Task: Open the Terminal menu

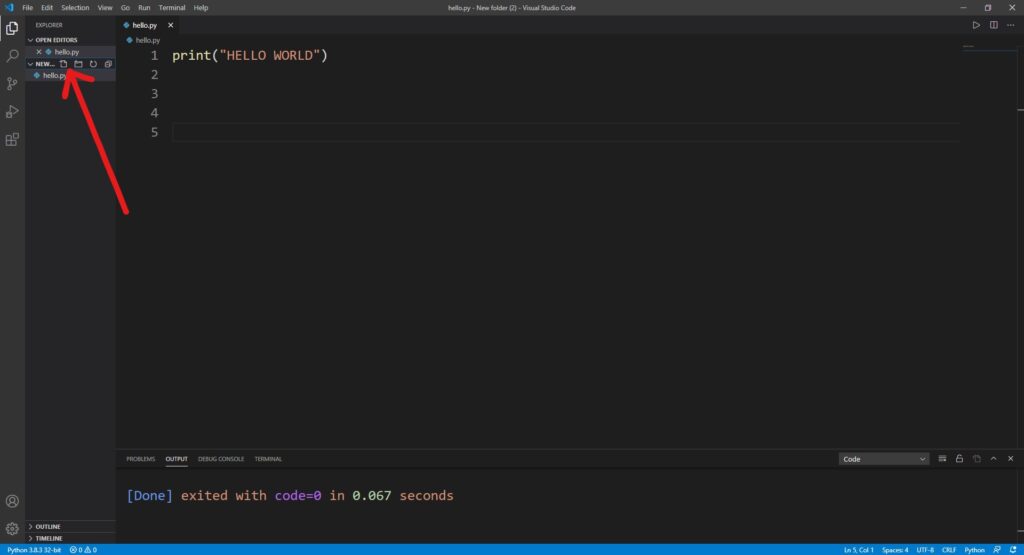Action: tap(172, 8)
